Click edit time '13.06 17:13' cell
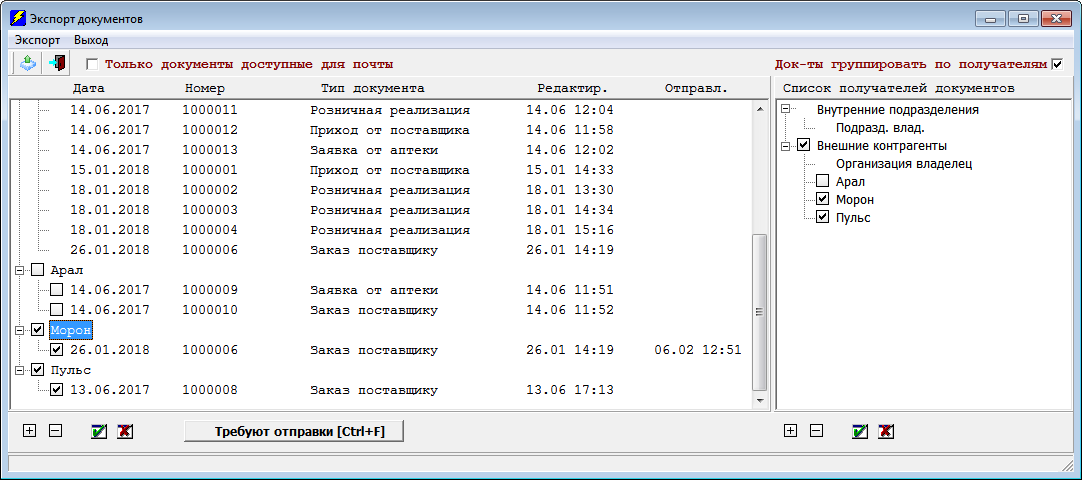This screenshot has height=480, width=1082. [x=570, y=390]
